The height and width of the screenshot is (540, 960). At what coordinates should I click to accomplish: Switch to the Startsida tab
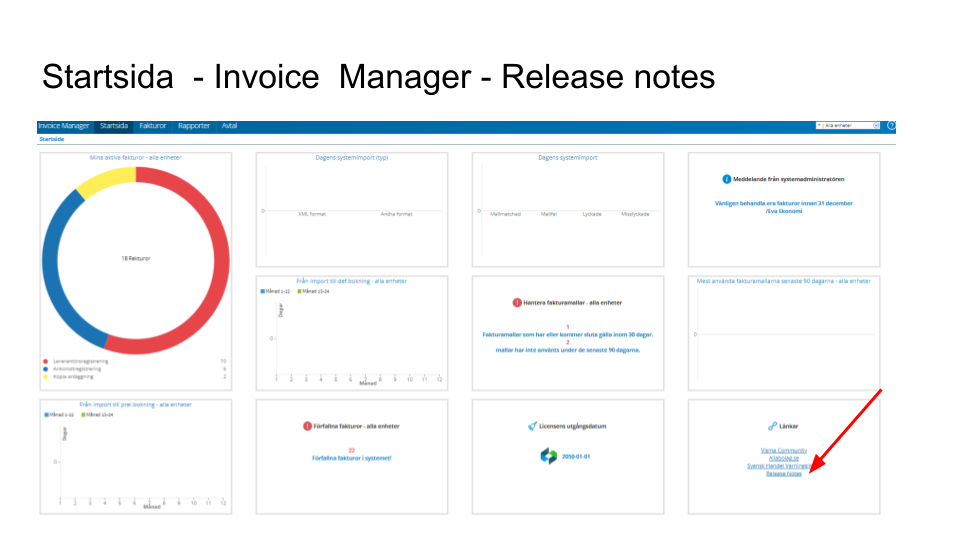click(114, 126)
